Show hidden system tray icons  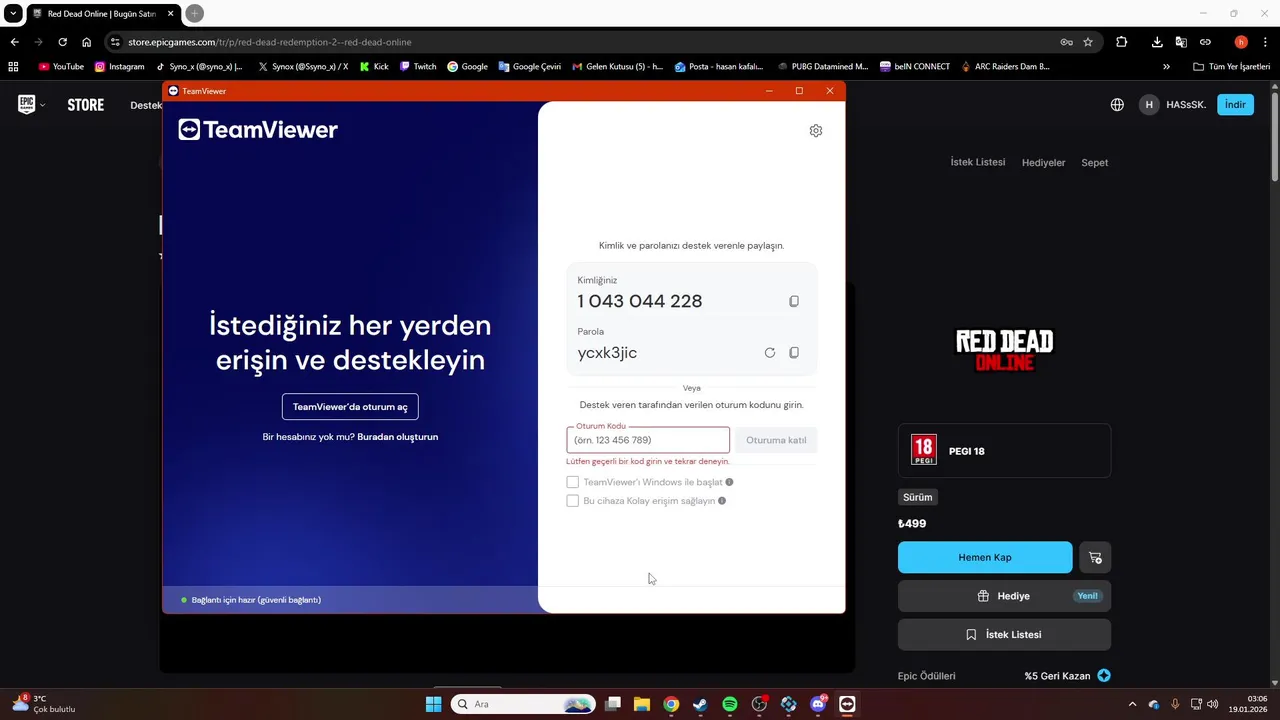click(1132, 704)
